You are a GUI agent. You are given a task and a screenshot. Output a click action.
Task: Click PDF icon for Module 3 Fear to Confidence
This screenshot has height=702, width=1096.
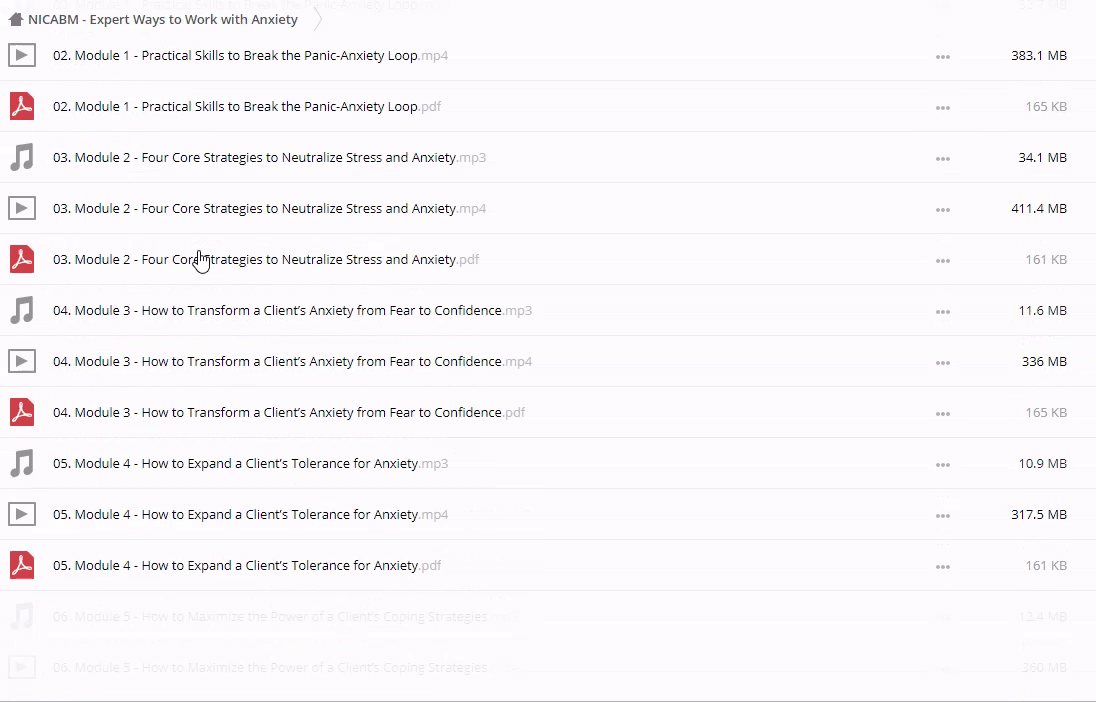[x=22, y=413]
